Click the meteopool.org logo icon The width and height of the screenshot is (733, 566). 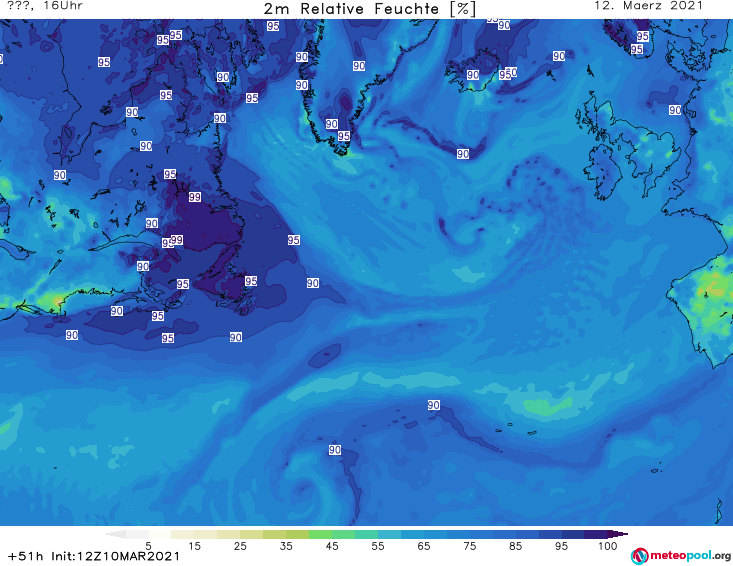[639, 556]
